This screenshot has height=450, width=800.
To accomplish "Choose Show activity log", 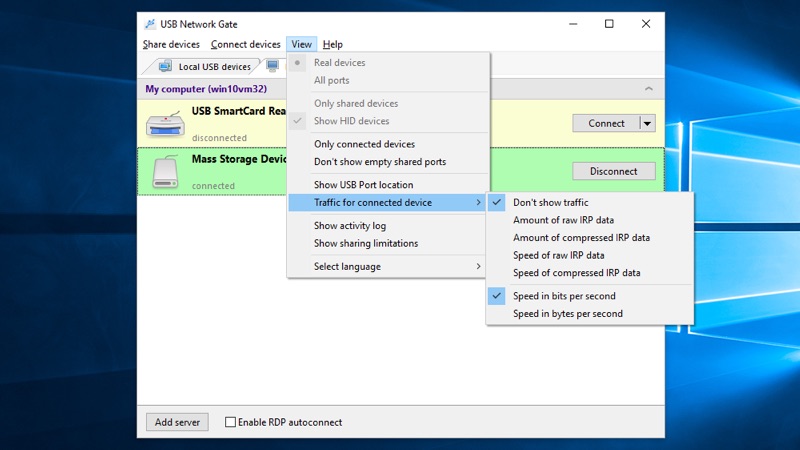I will pyautogui.click(x=388, y=226).
